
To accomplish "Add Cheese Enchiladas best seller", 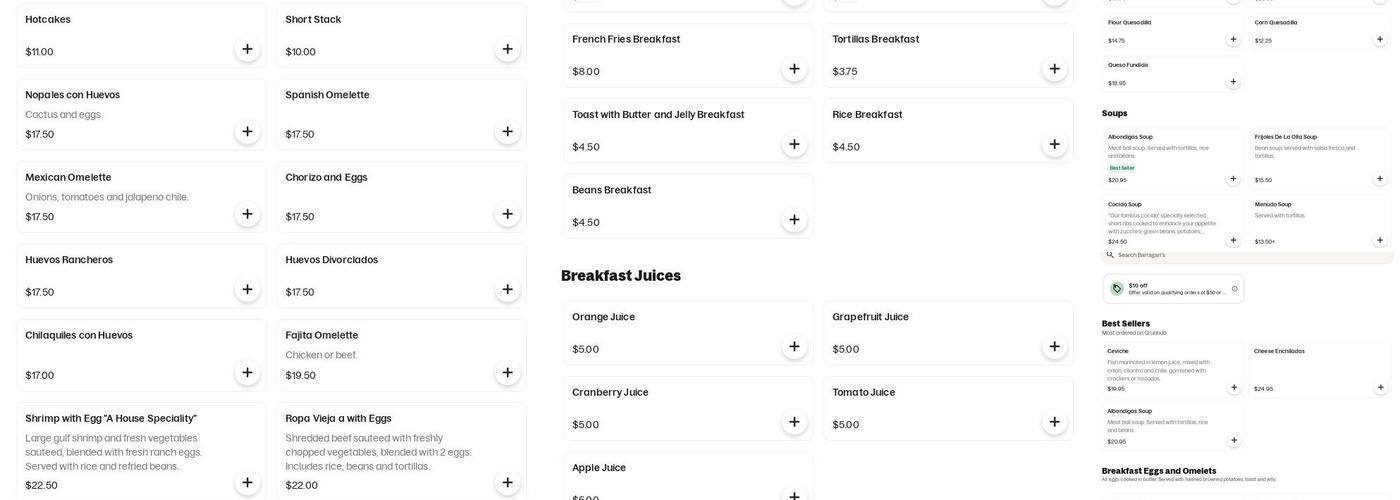I will [x=1380, y=388].
